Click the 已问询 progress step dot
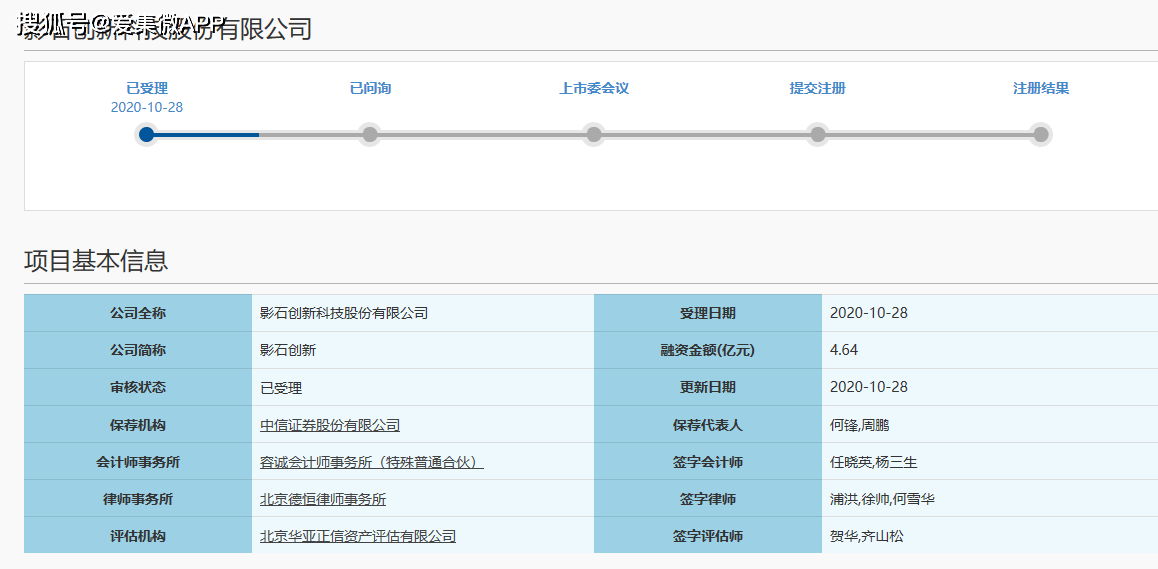The width and height of the screenshot is (1158, 569). pyautogui.click(x=370, y=134)
